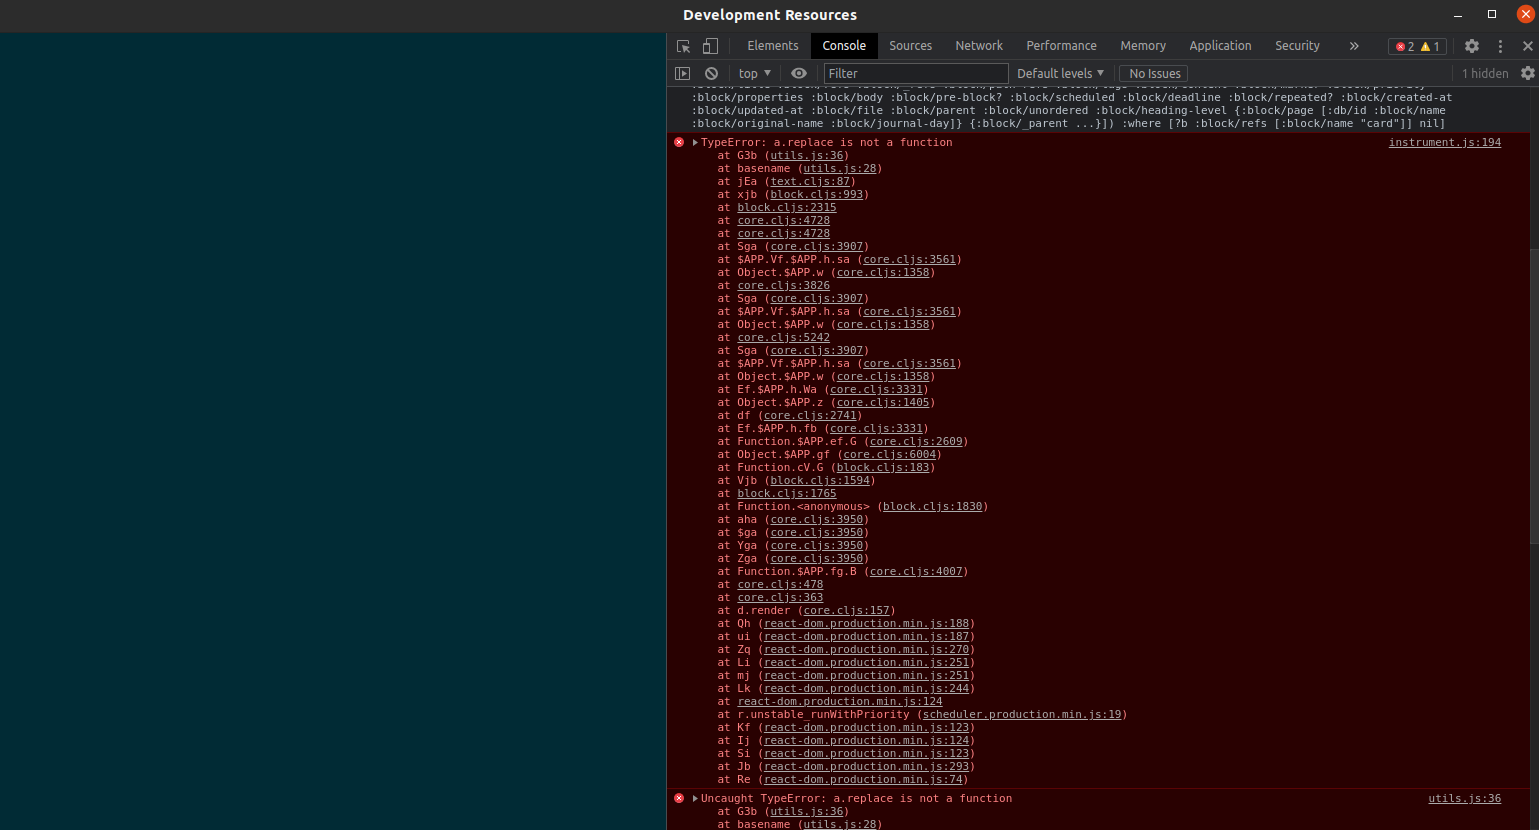Maximize the Development Resources window
1539x830 pixels.
pyautogui.click(x=1492, y=15)
